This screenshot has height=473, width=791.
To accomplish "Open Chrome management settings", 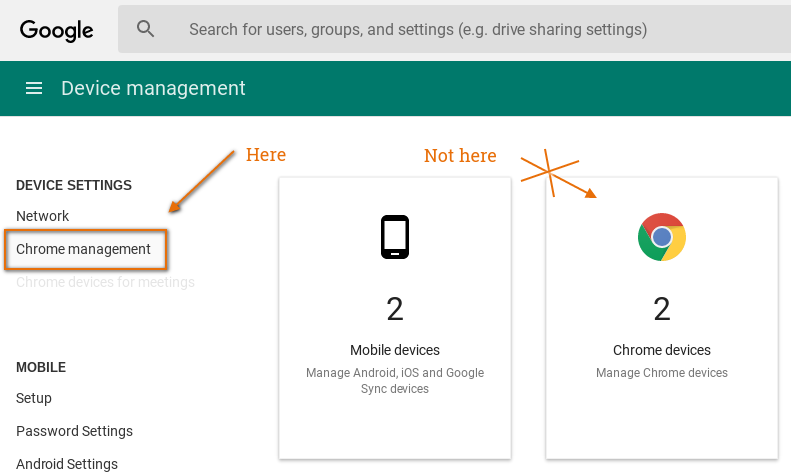I will point(83,249).
